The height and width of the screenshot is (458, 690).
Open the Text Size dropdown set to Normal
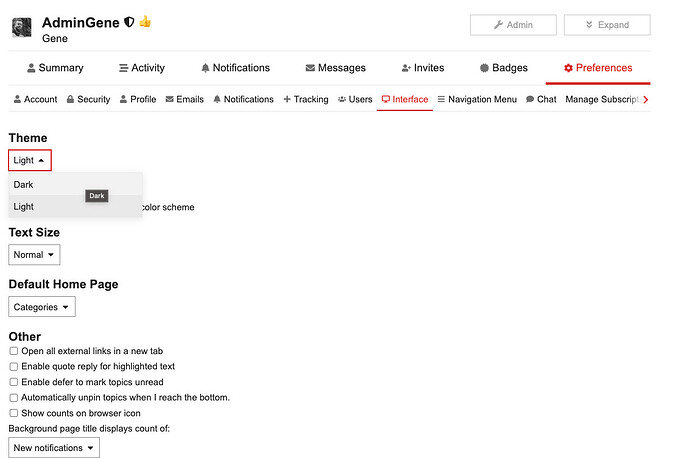tap(34, 255)
